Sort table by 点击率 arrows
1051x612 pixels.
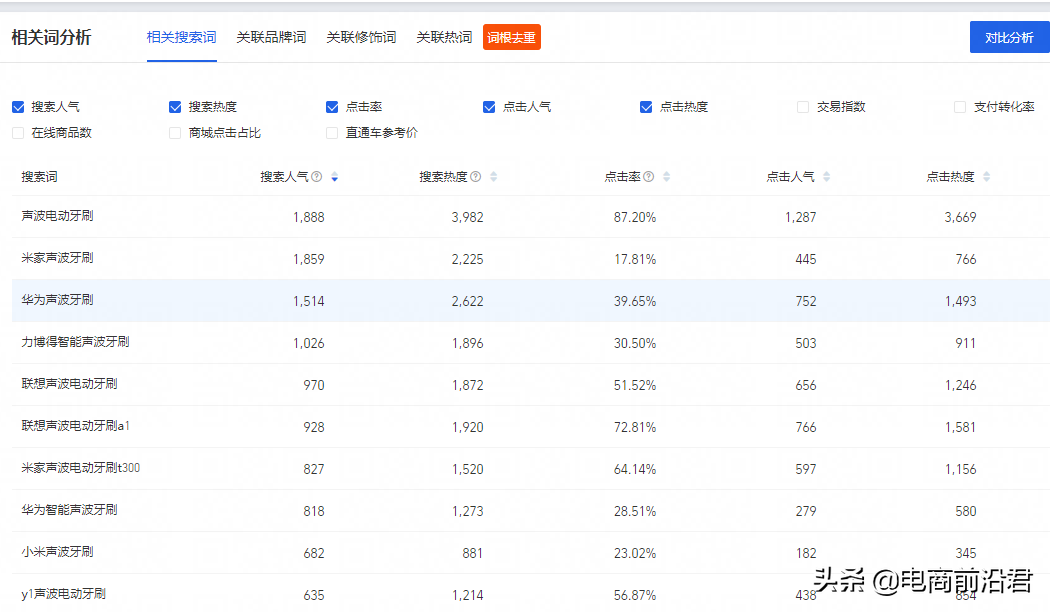click(x=666, y=177)
